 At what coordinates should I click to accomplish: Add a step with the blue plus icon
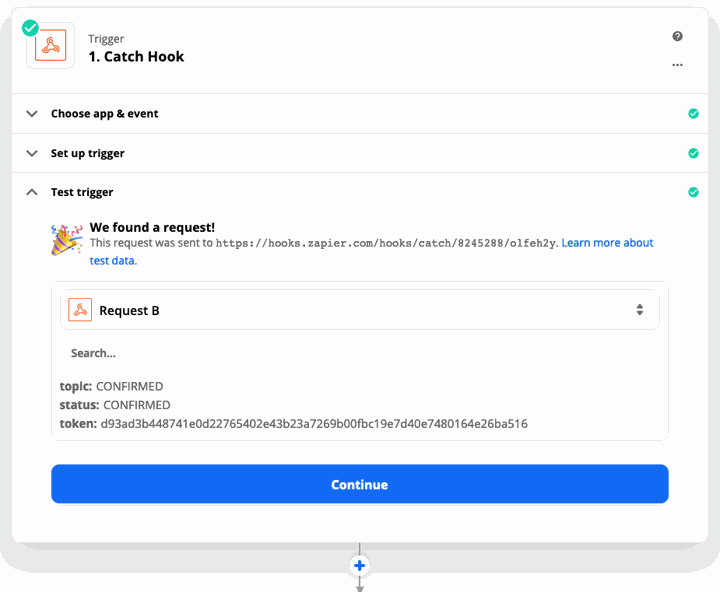click(360, 565)
